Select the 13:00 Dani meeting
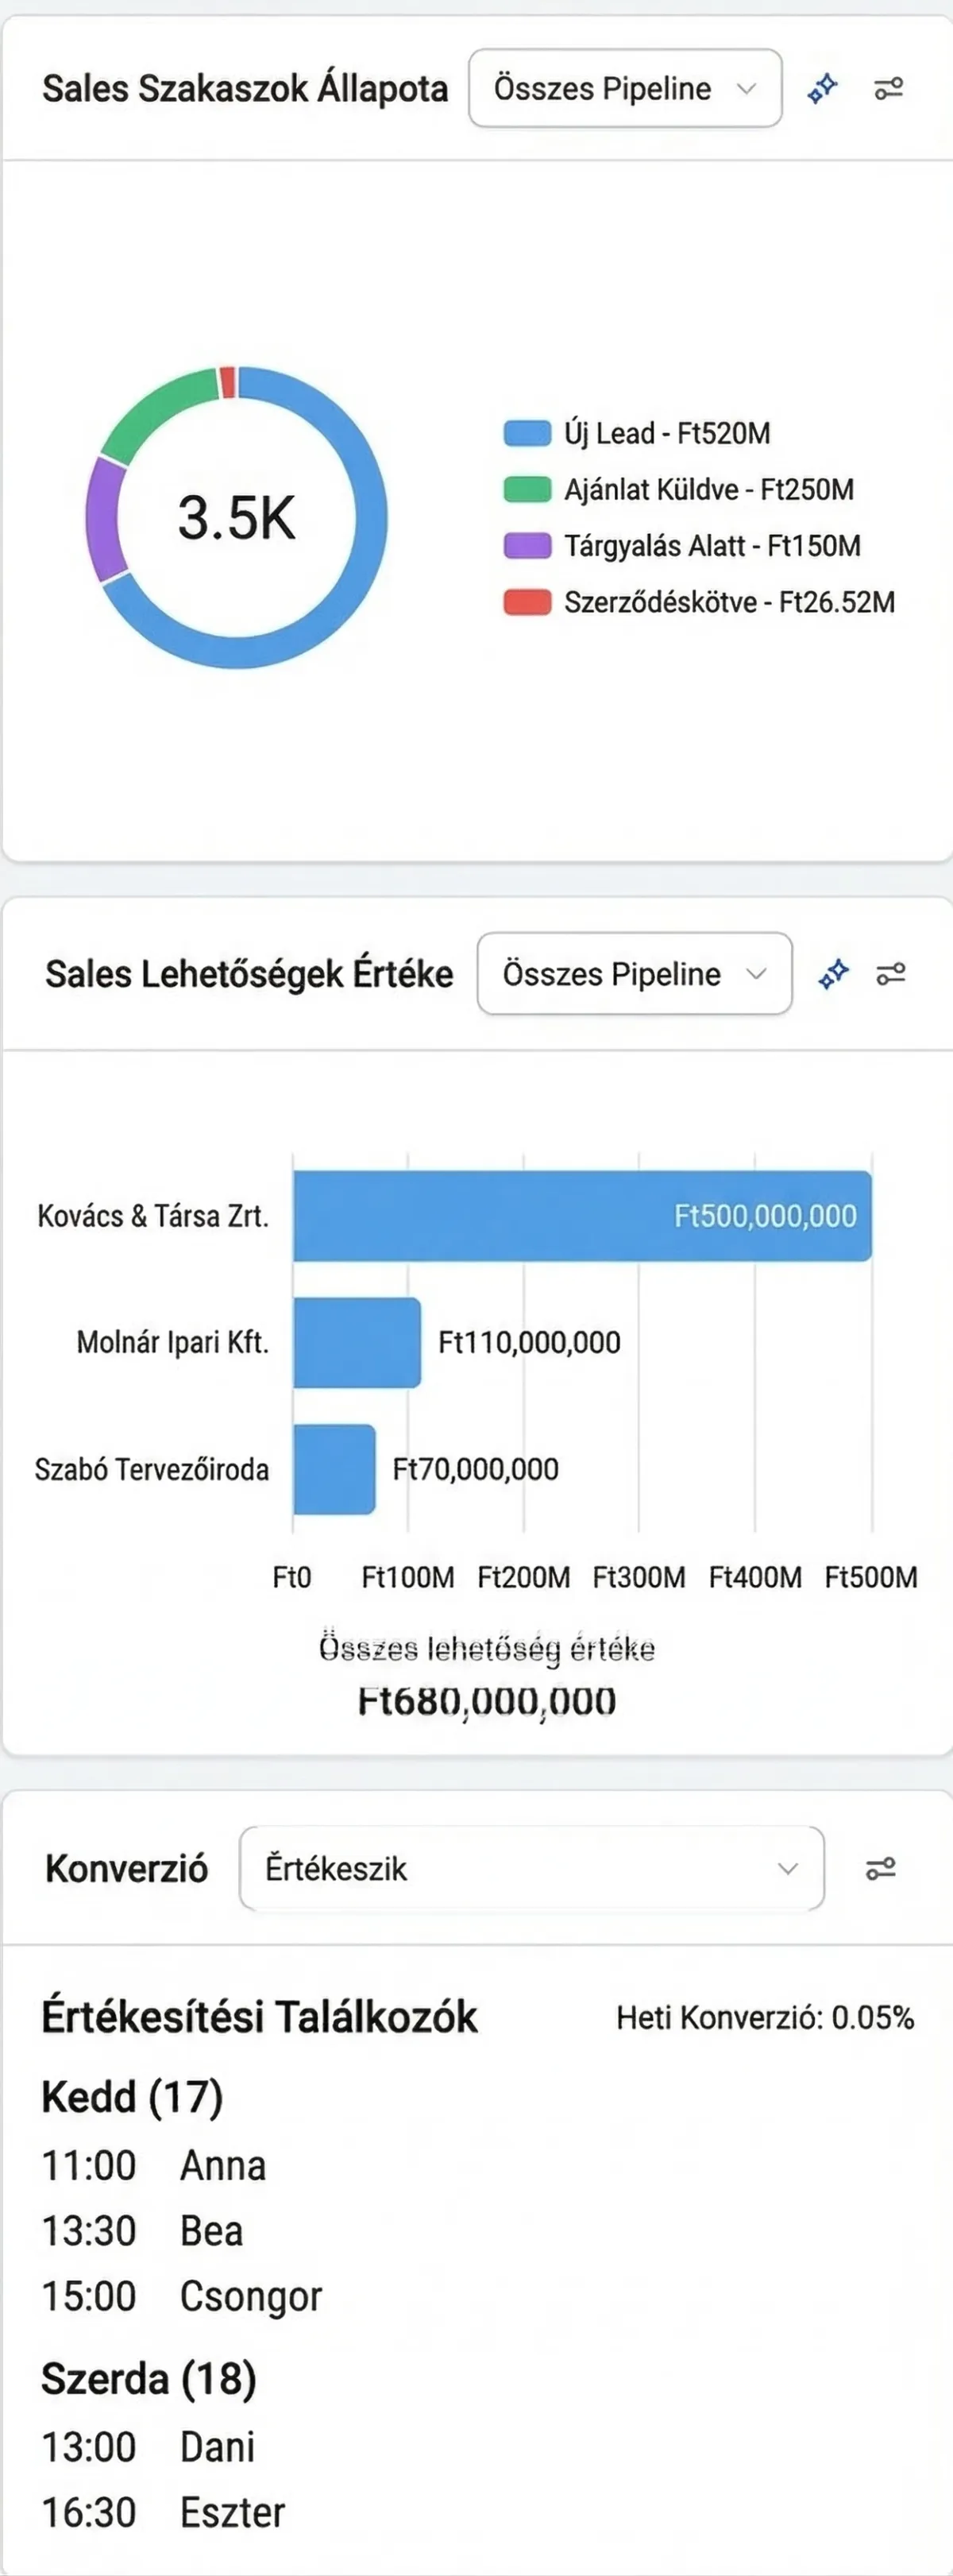 148,2447
